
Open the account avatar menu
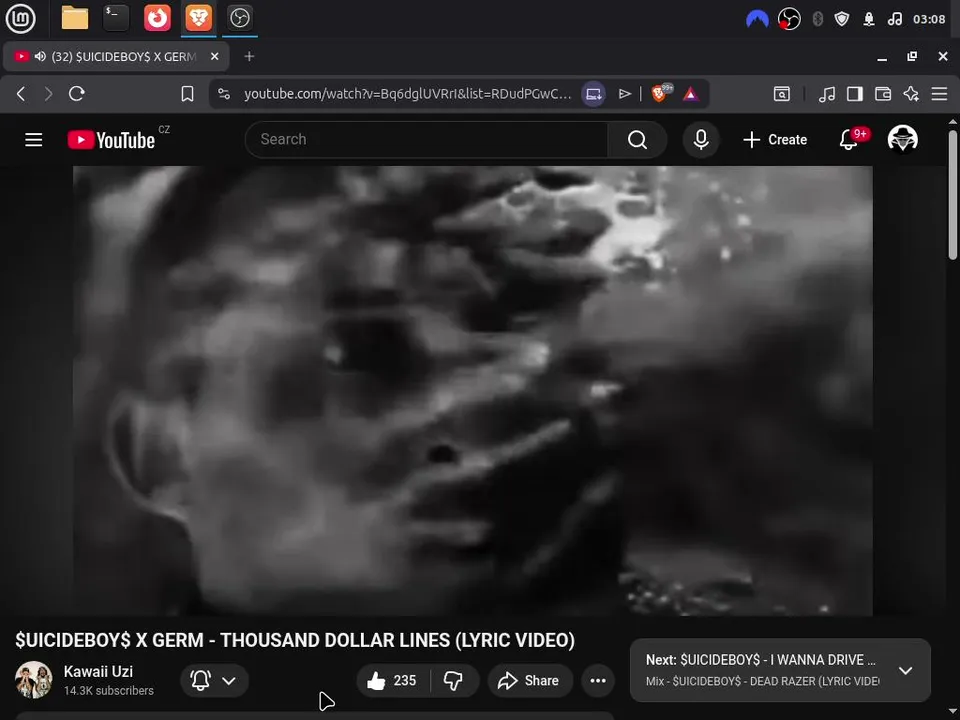[x=902, y=140]
